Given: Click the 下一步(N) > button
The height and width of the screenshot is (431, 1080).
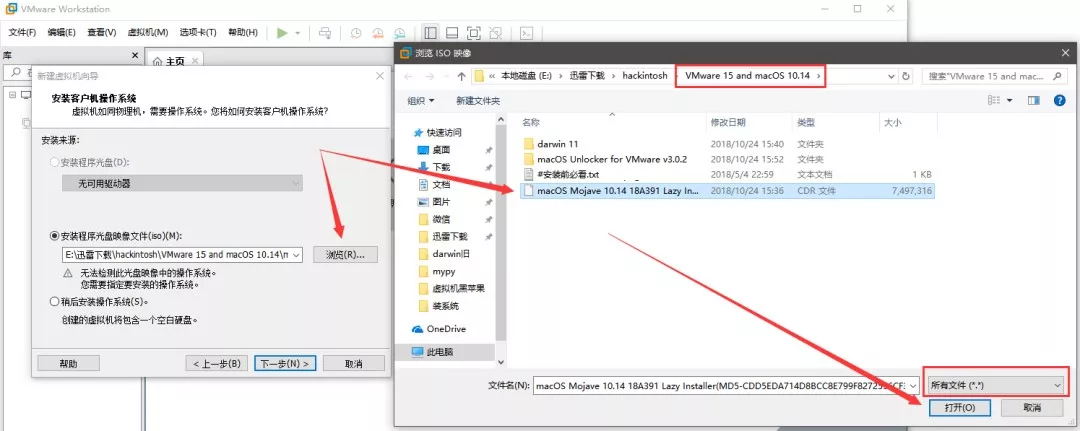Looking at the screenshot, I should (x=285, y=364).
